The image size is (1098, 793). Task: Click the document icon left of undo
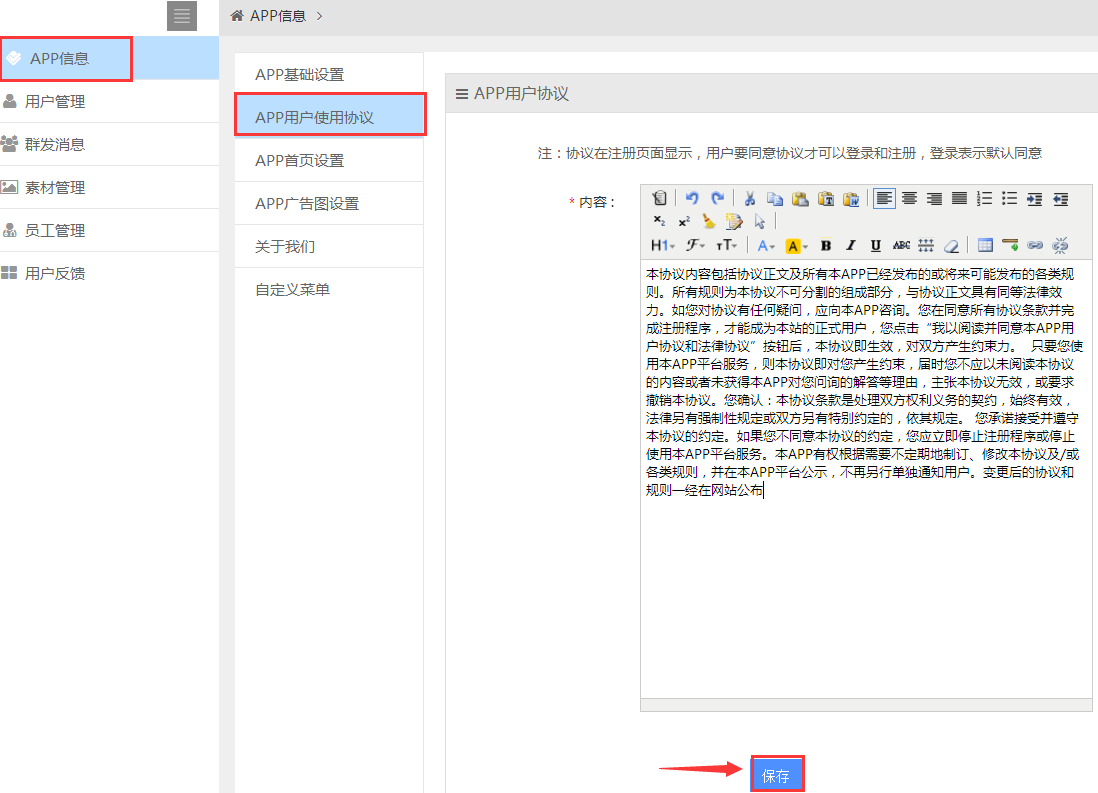pyautogui.click(x=659, y=199)
